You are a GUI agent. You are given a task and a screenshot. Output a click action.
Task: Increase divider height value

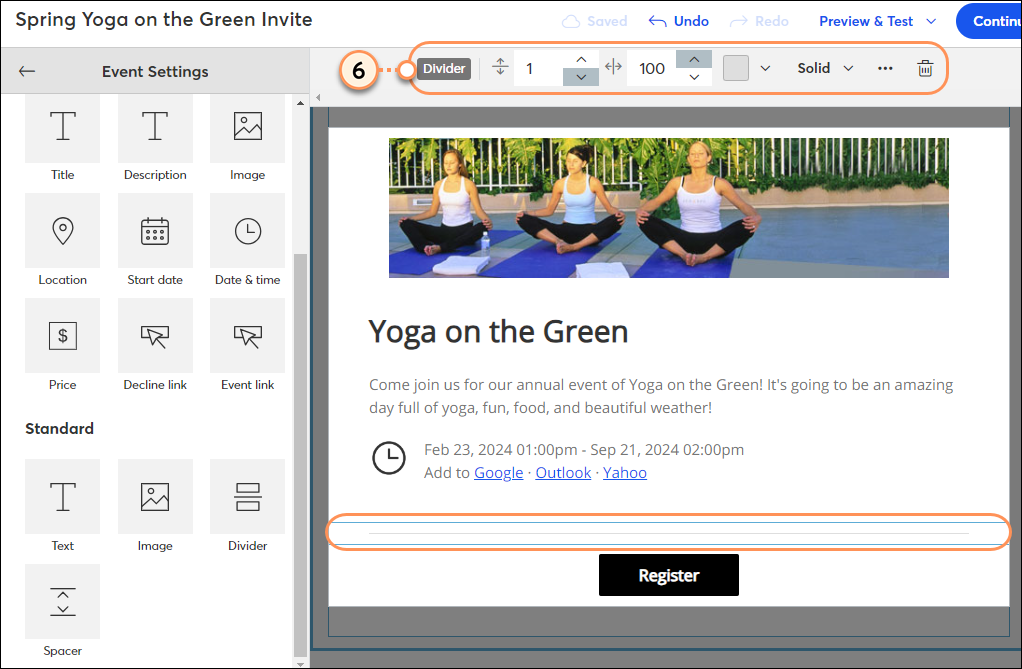tap(581, 59)
